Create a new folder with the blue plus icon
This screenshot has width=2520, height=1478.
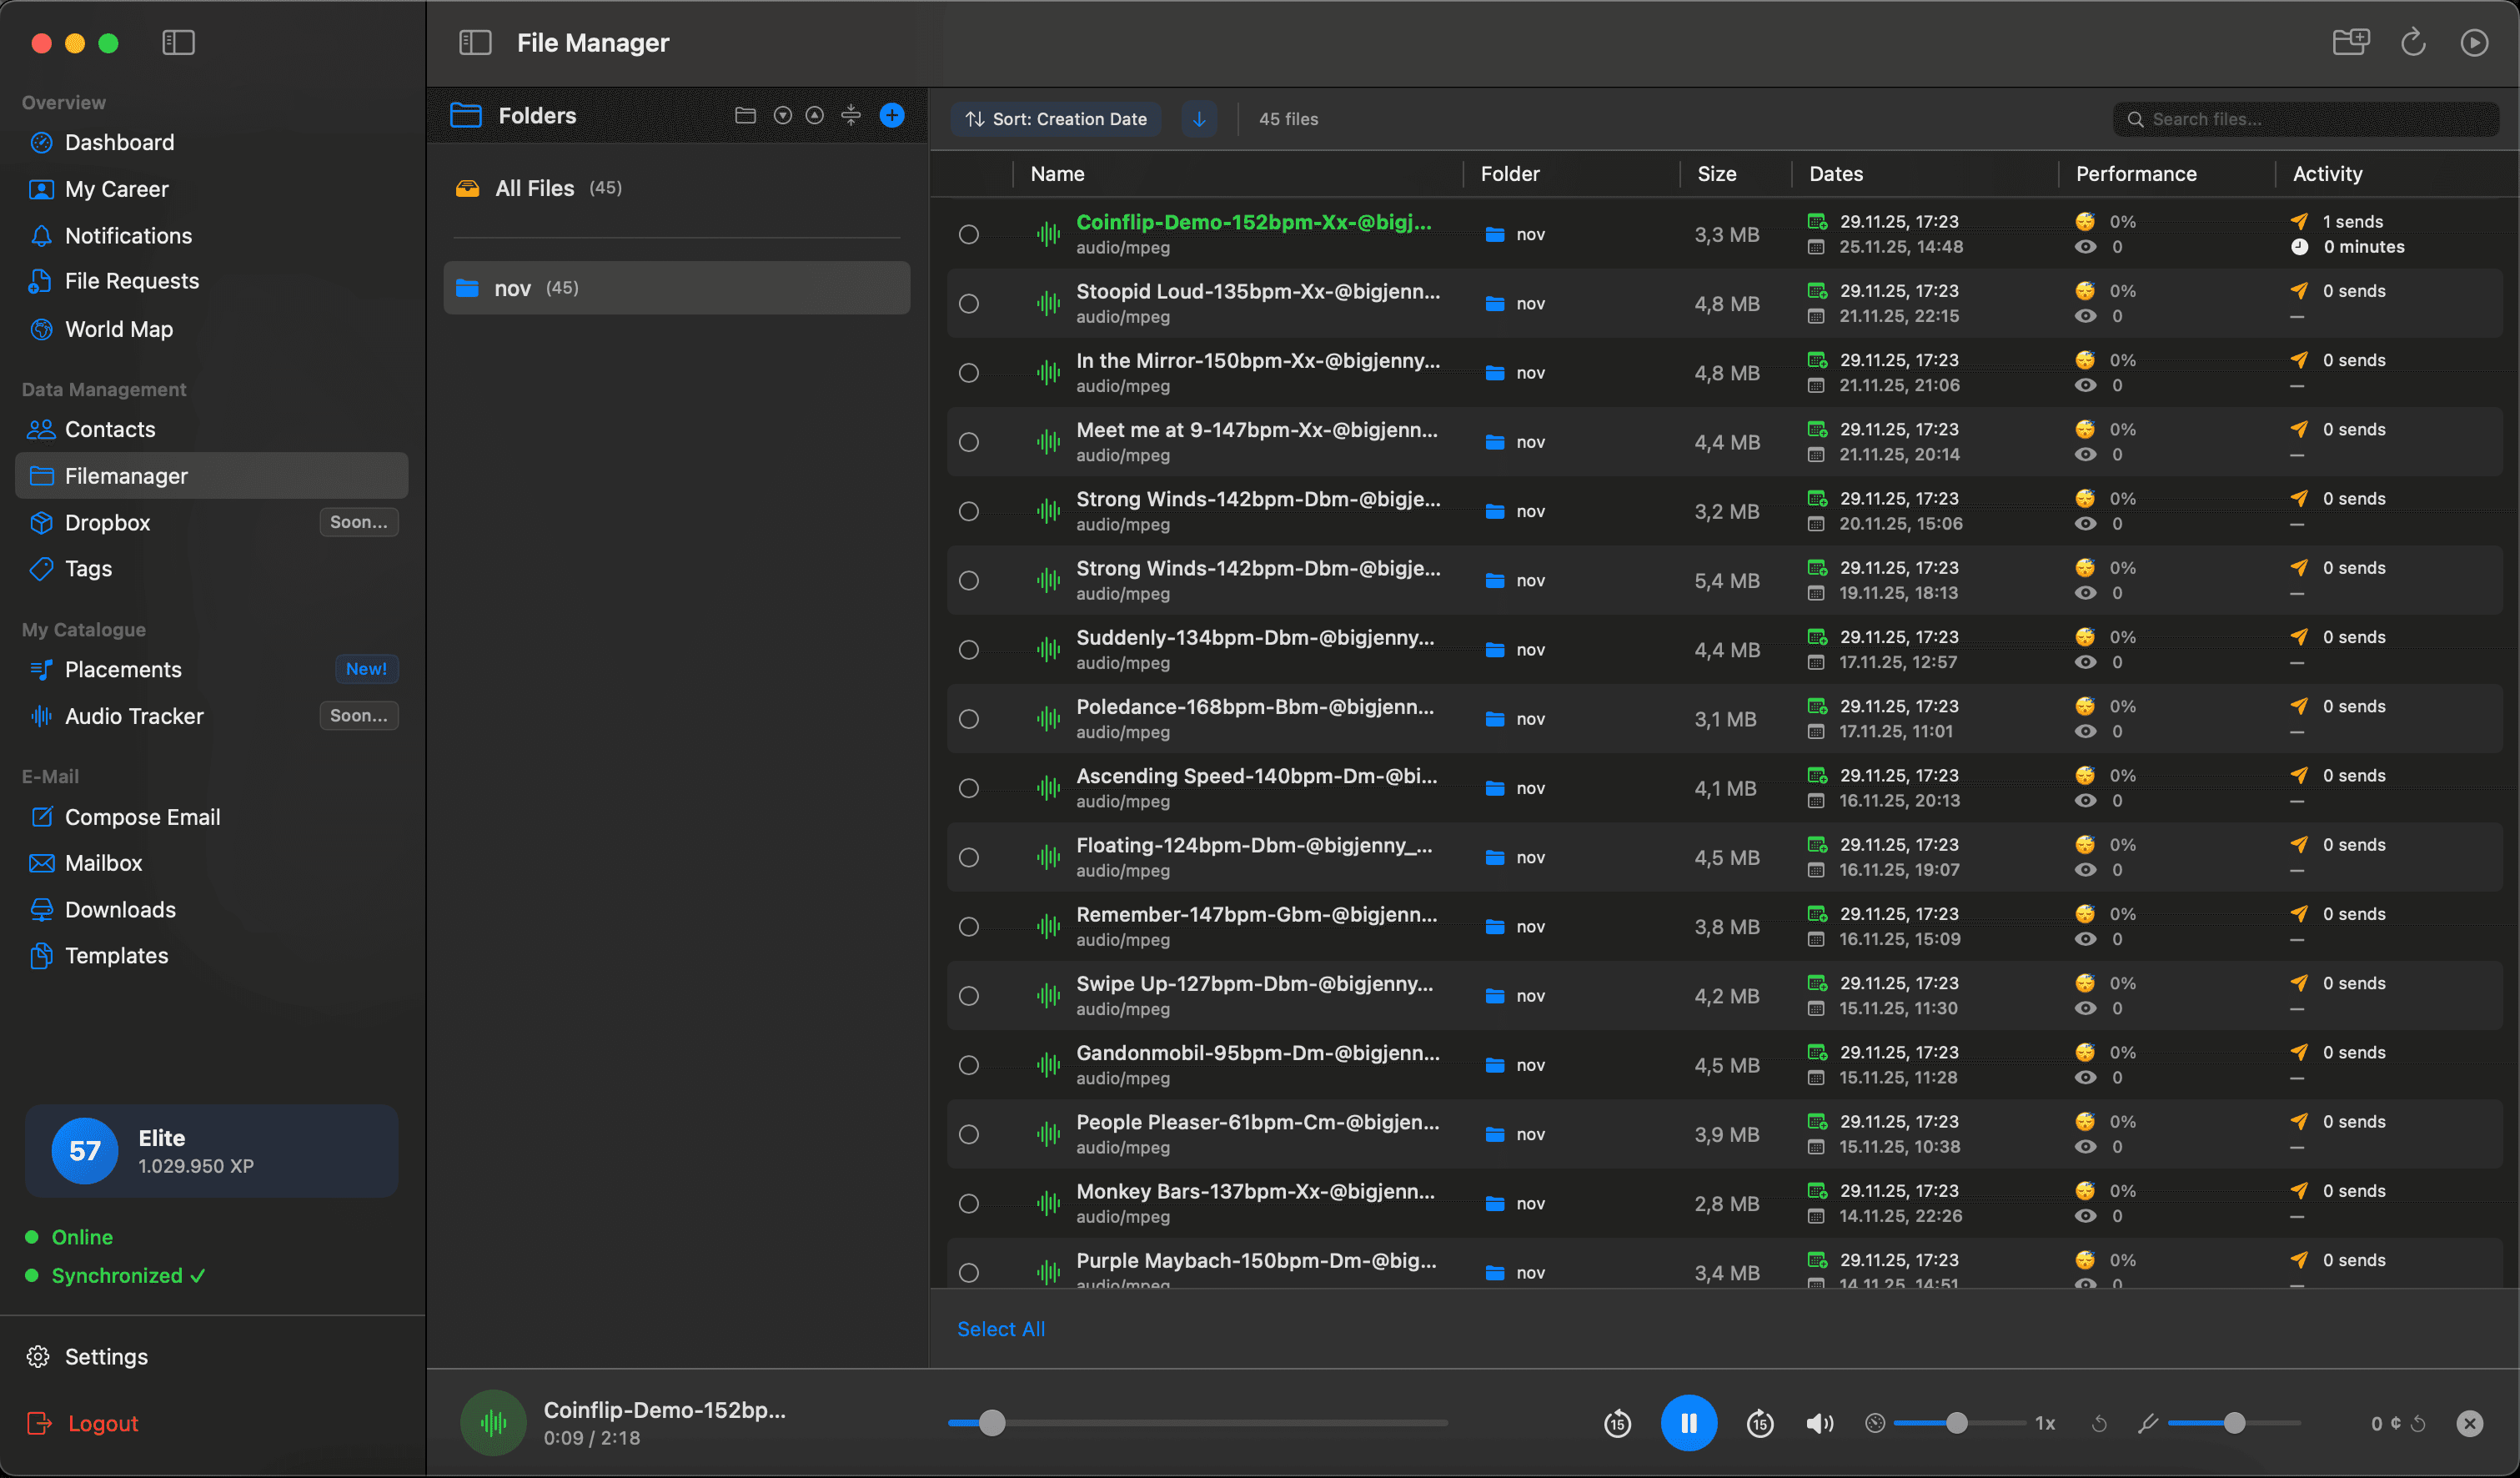pos(891,115)
